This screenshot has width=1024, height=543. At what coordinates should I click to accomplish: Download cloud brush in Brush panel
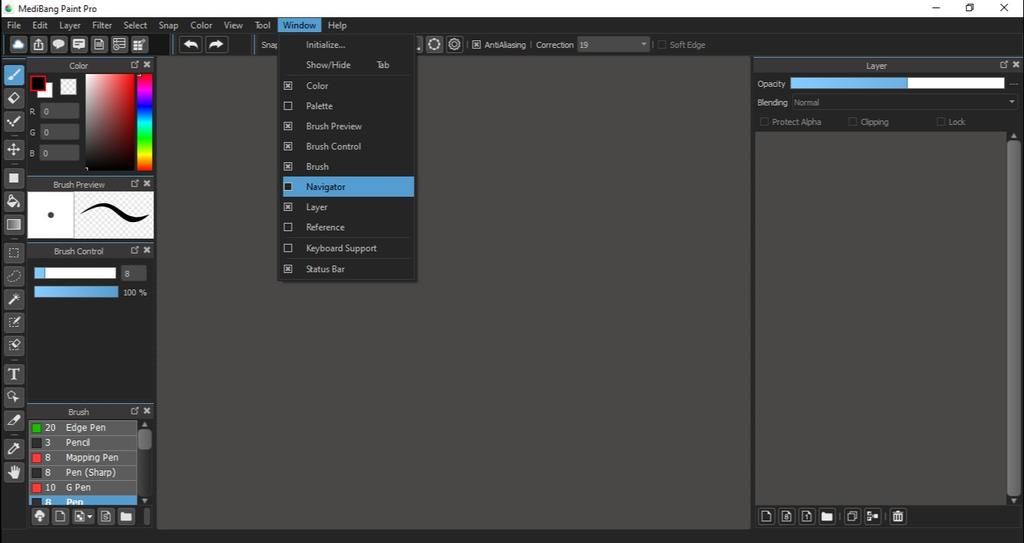(x=40, y=516)
